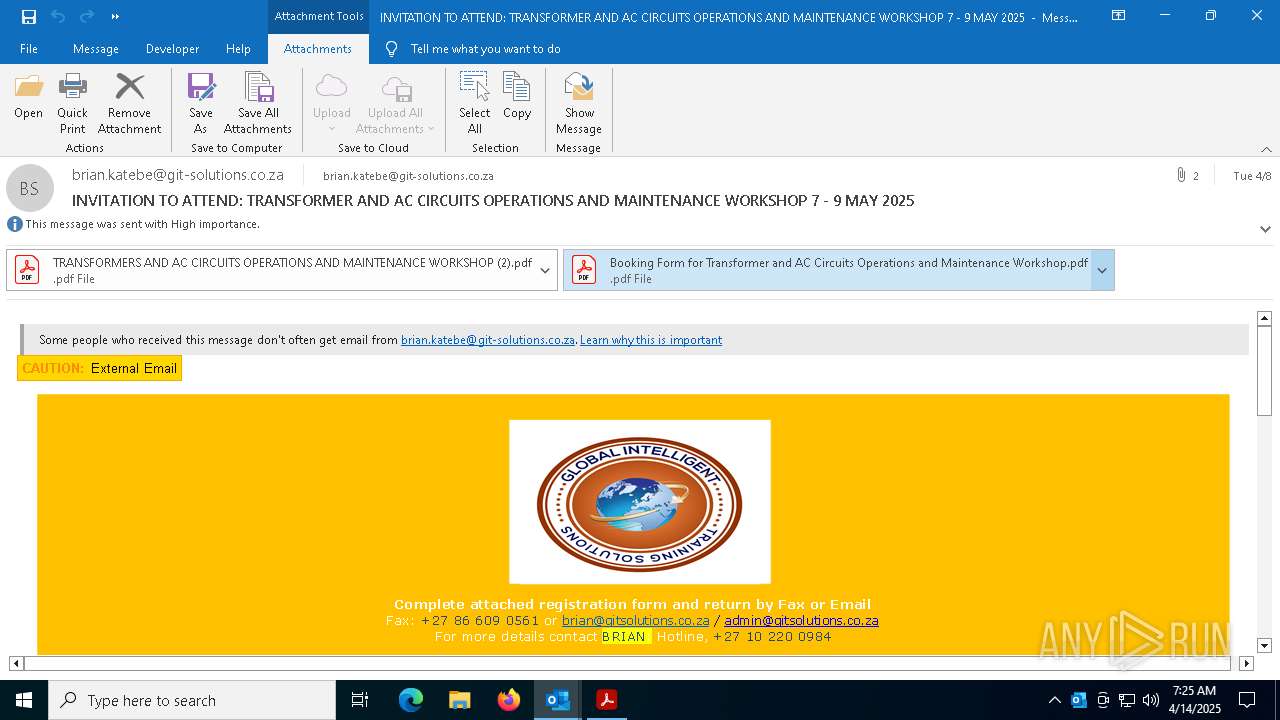The image size is (1280, 720).
Task: Click the vertical scrollbar thumb
Action: tap(1264, 370)
